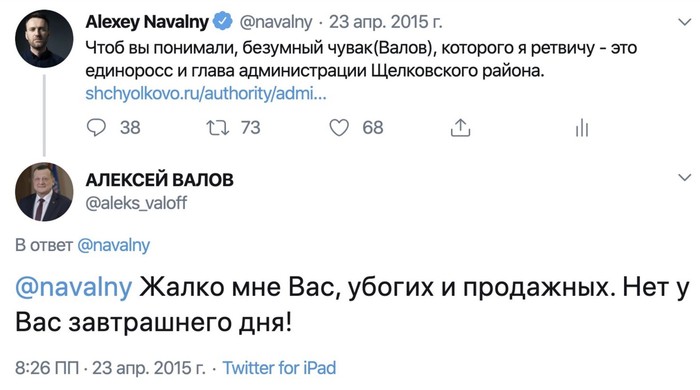Click the АЛЕКСЕЙ ВАЛОВ display name

(x=159, y=180)
